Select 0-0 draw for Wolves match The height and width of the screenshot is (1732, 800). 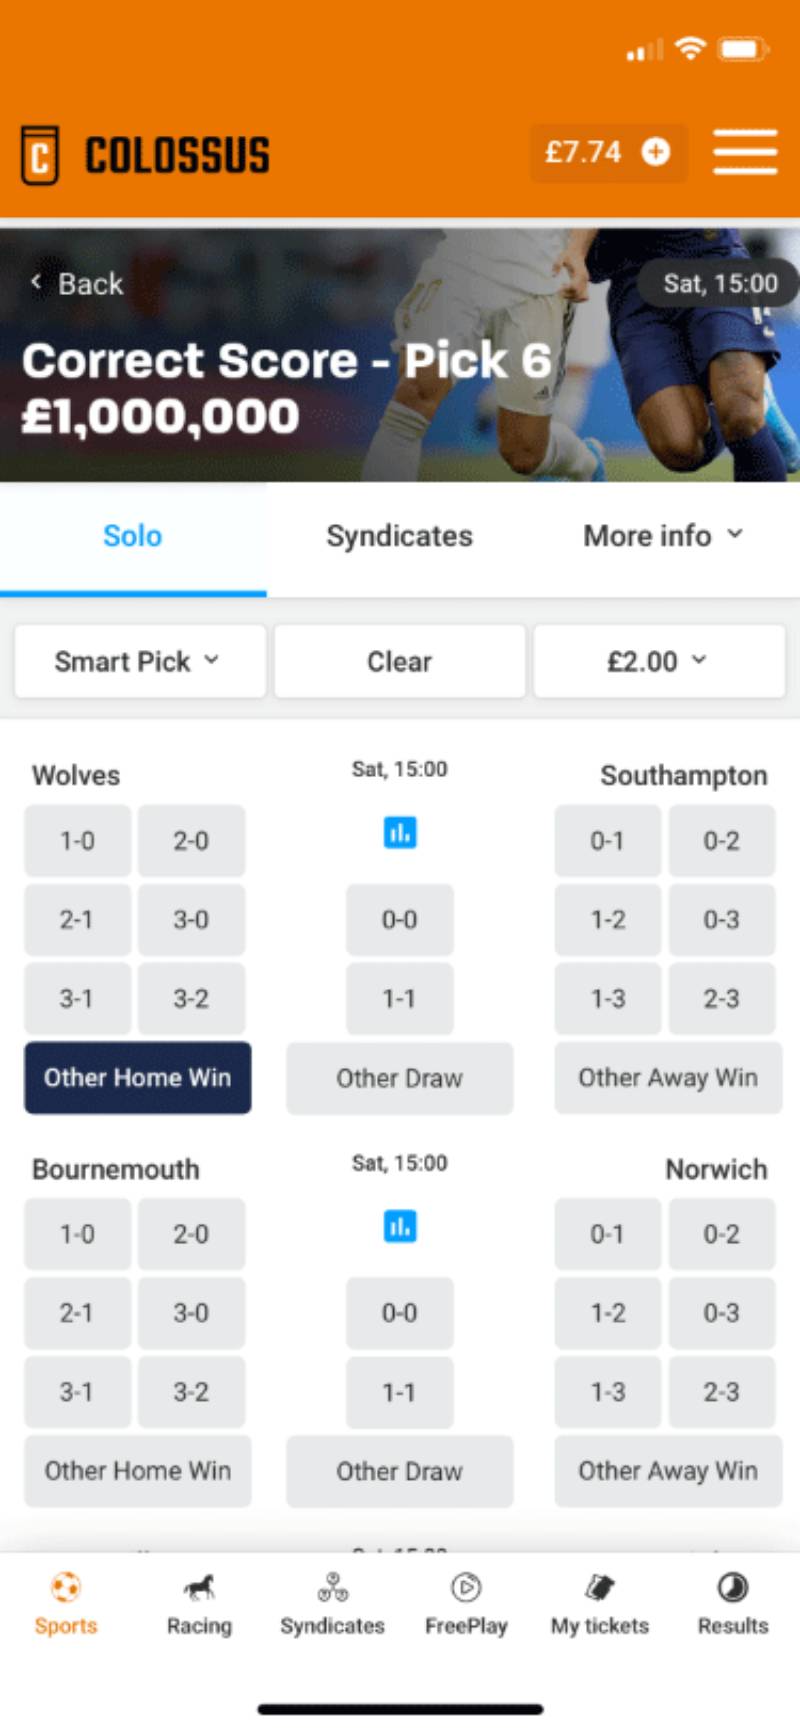(400, 920)
